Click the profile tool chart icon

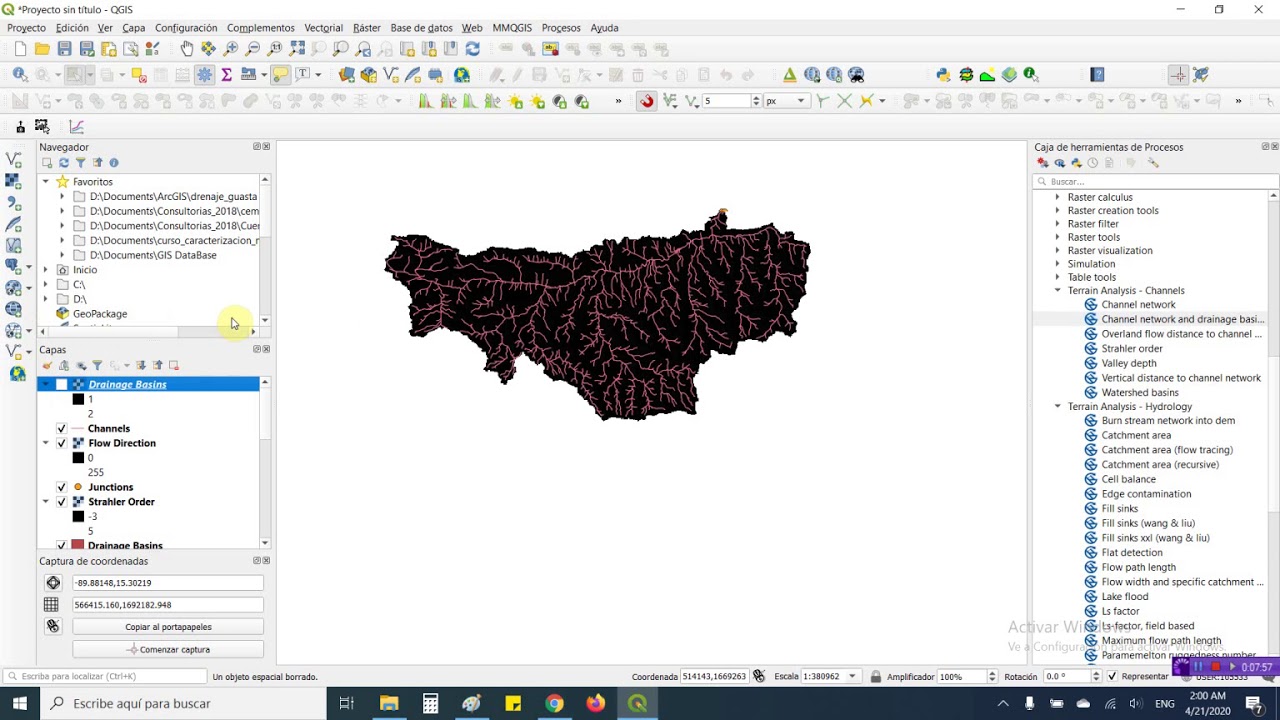point(76,127)
